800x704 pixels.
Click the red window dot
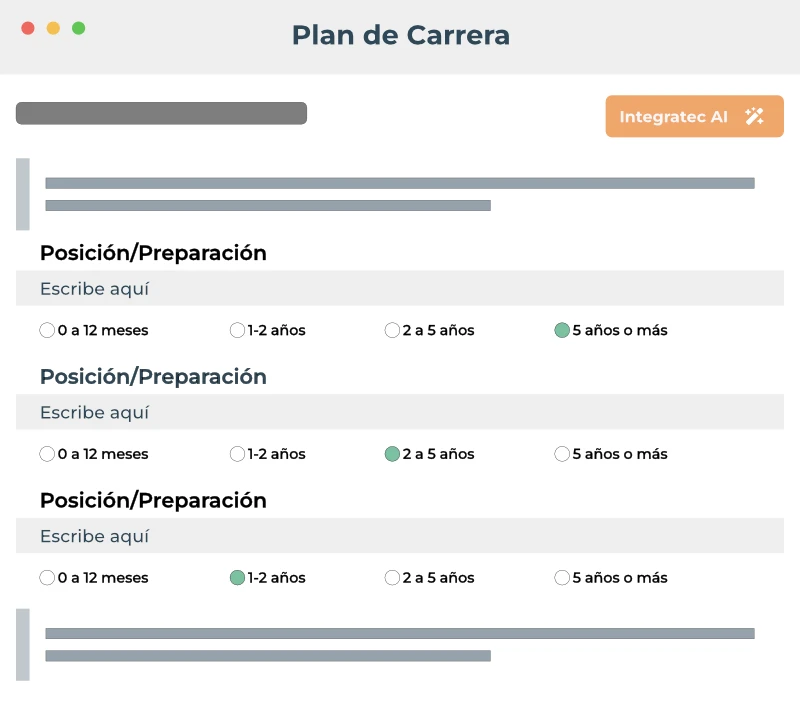tap(30, 28)
